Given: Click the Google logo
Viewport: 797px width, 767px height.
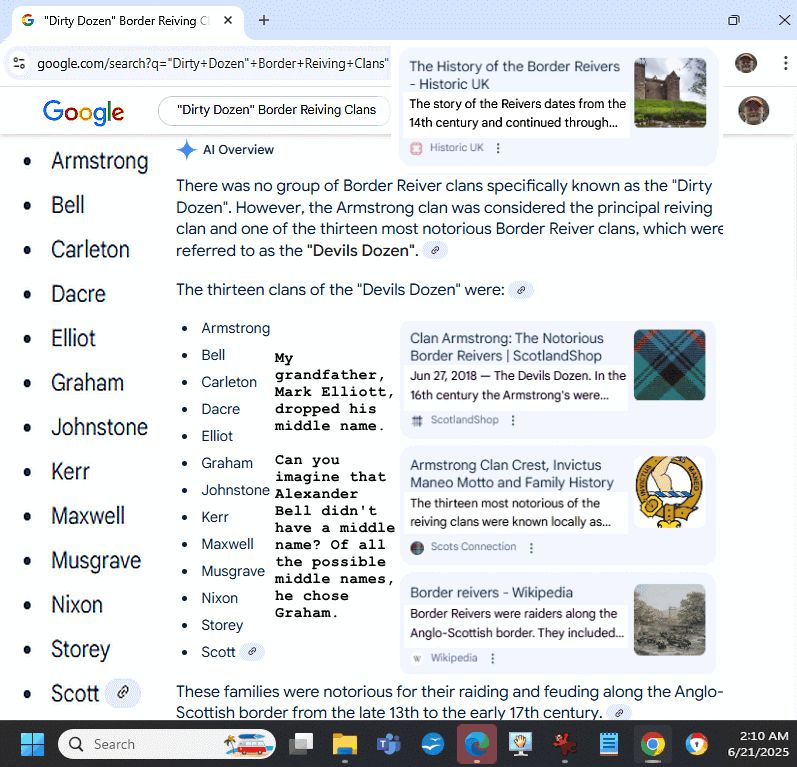Looking at the screenshot, I should click(83, 112).
